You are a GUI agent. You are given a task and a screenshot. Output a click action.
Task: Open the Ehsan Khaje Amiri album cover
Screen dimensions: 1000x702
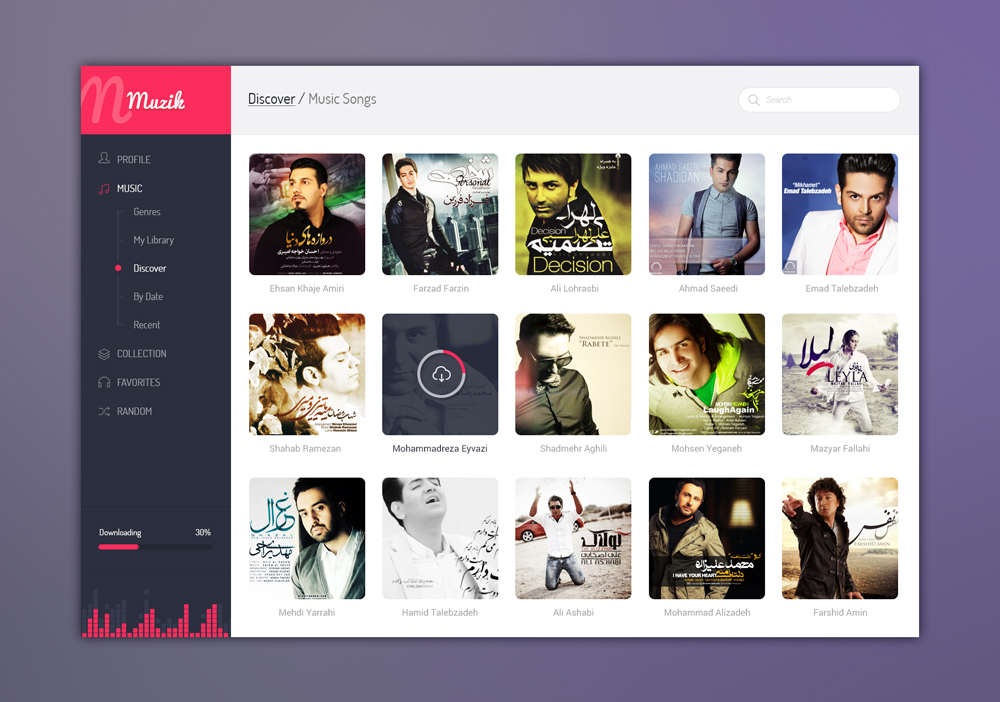[x=307, y=214]
